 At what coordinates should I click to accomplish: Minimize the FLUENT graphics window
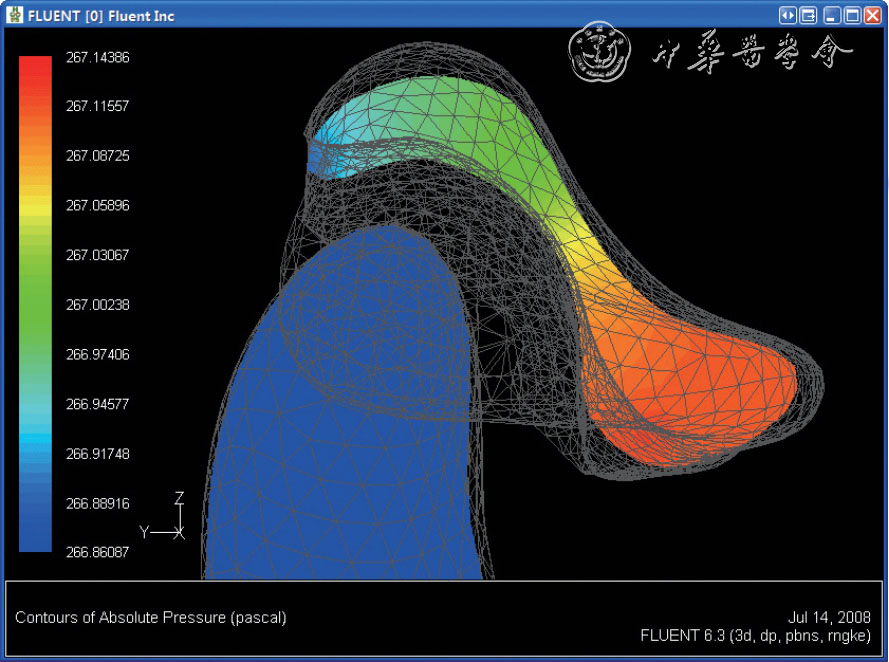click(832, 15)
